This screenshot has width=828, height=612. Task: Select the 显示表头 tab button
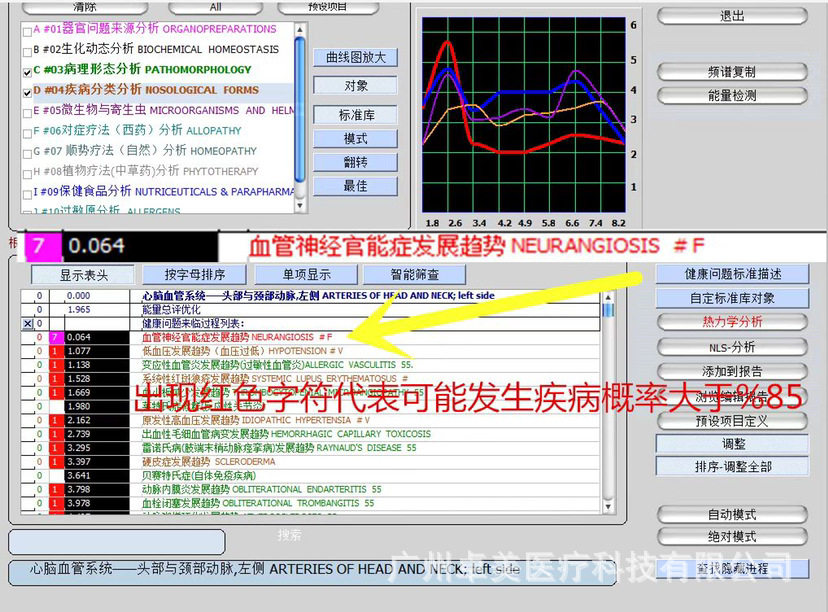coord(83,275)
